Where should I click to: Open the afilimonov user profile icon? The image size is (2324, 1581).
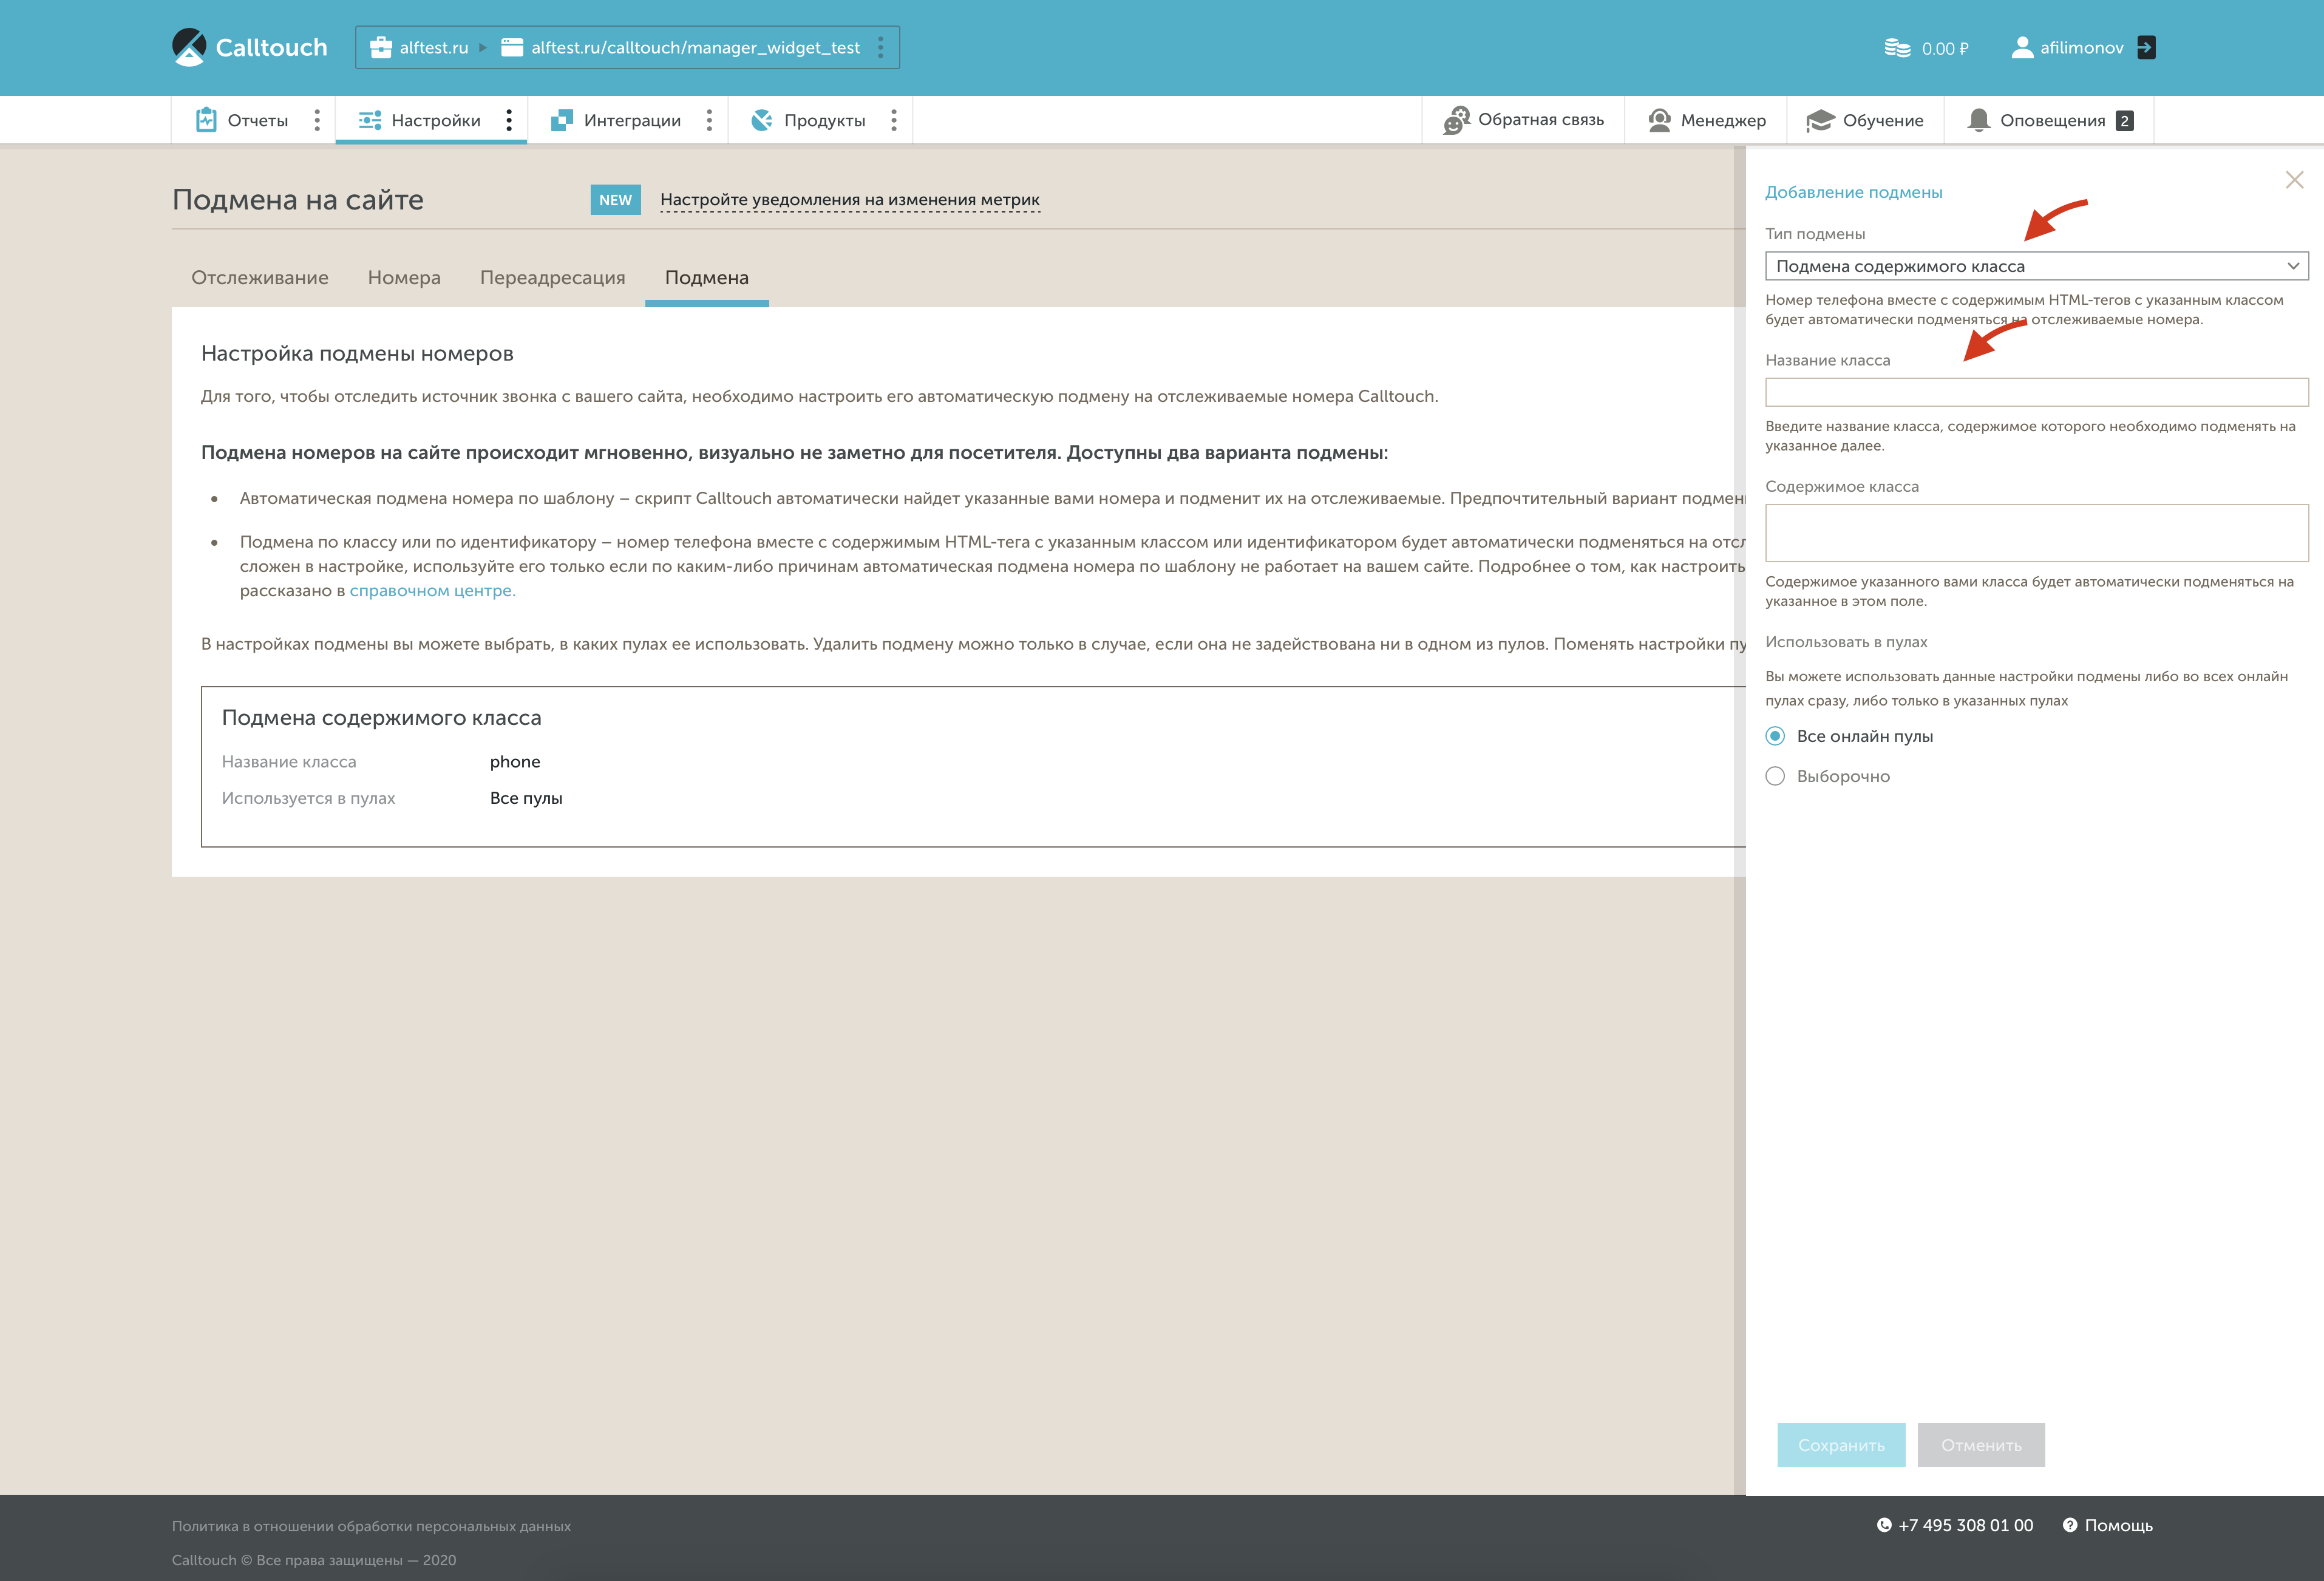pyautogui.click(x=2022, y=47)
